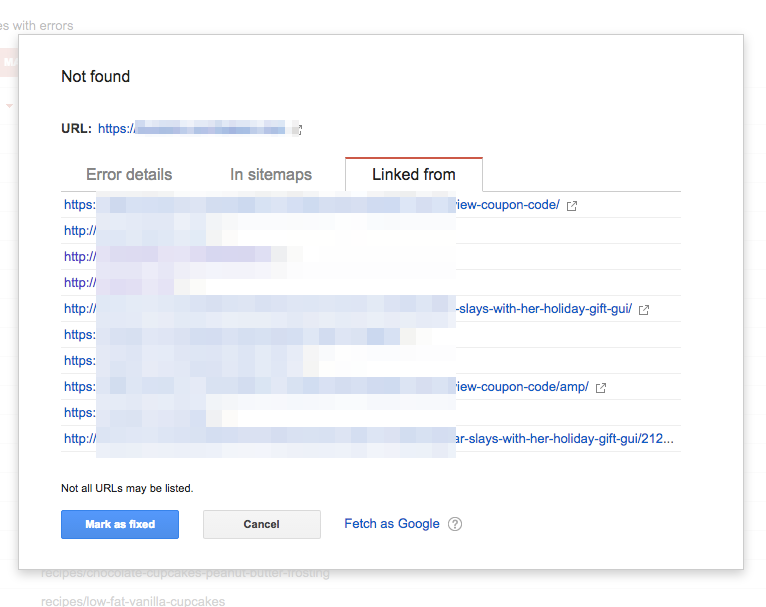Click the chocolate-cupcakes-peanut-butter-frosting row
Screen dimensions: 766x607
(185, 574)
